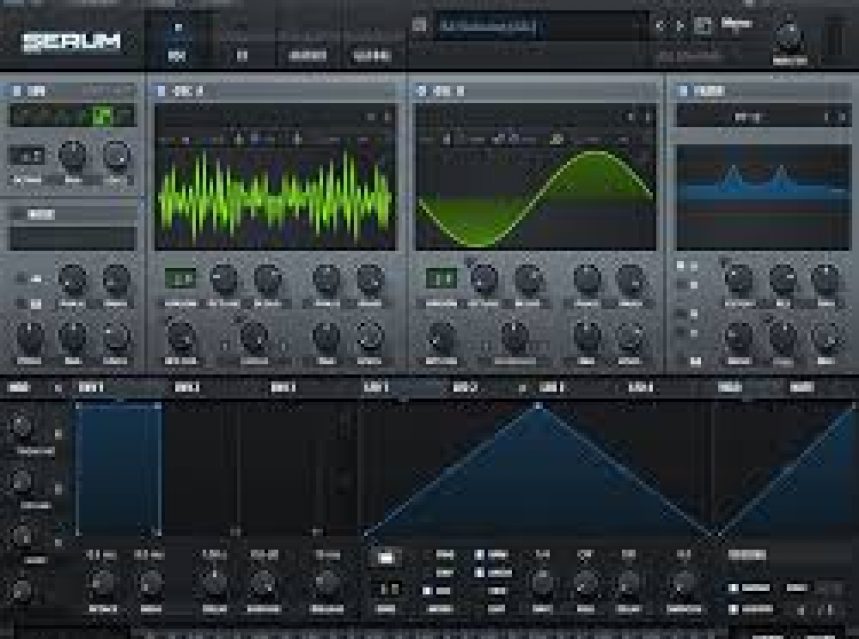The height and width of the screenshot is (639, 859).
Task: Select a Sub oscillator waveform shape
Action: 72,116
